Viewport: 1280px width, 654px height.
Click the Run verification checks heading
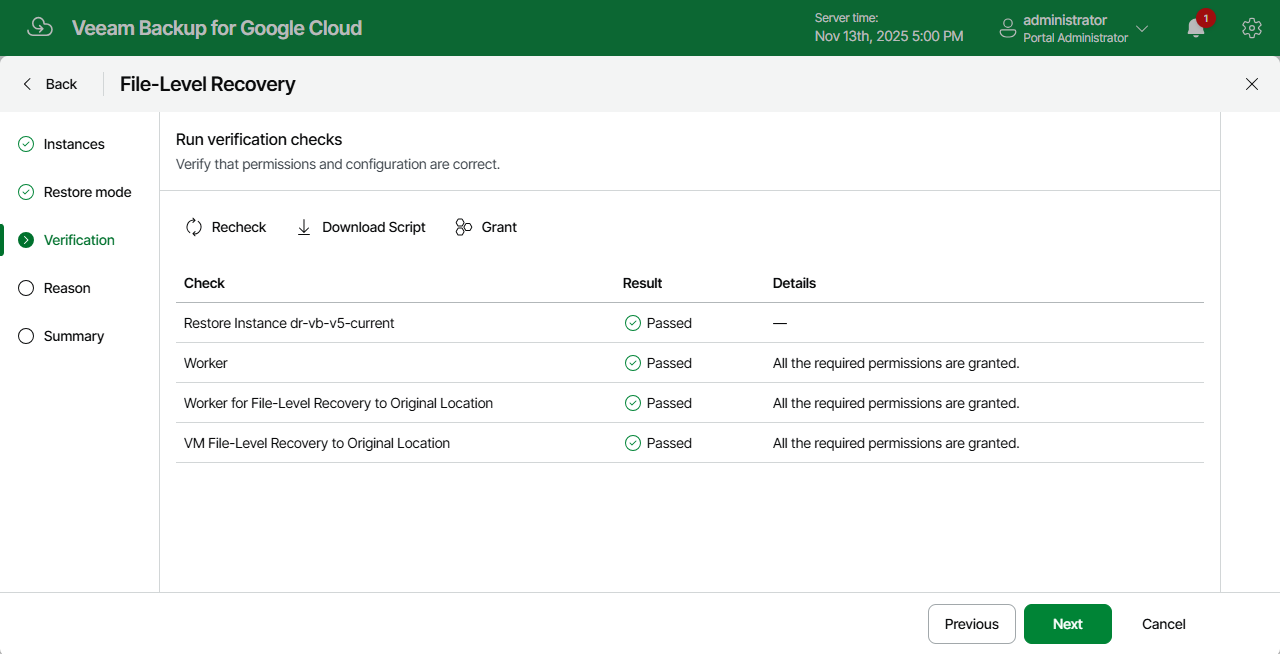pyautogui.click(x=259, y=139)
